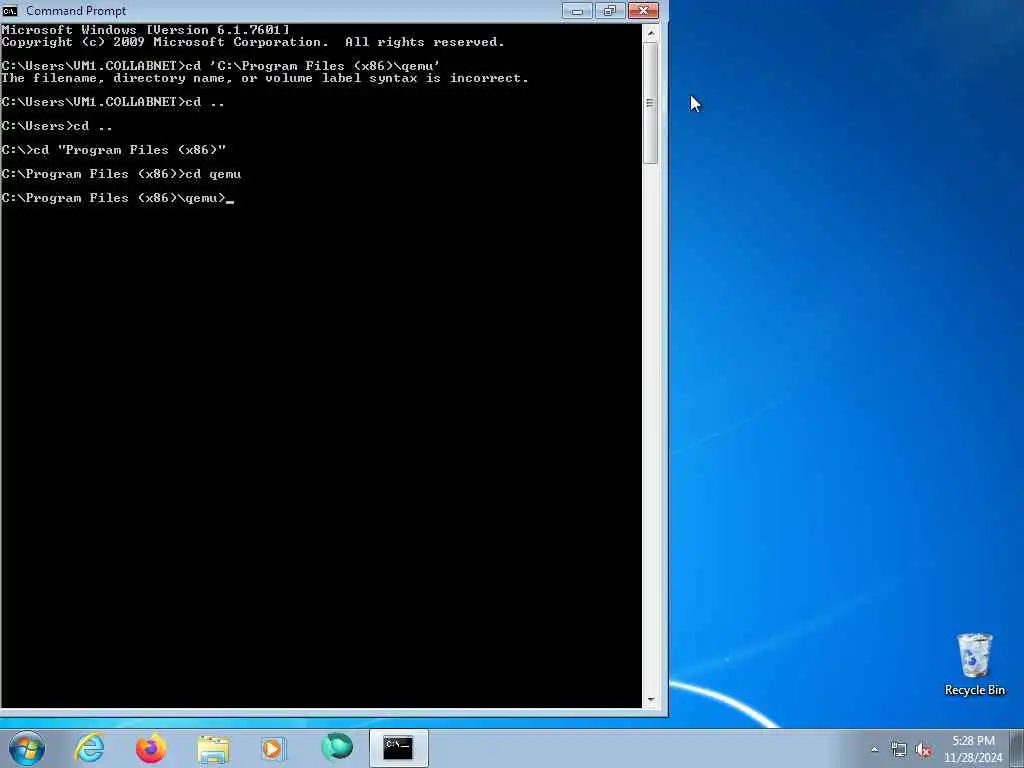Image resolution: width=1024 pixels, height=768 pixels.
Task: Open the Recycle Bin desktop icon
Action: pos(974,665)
